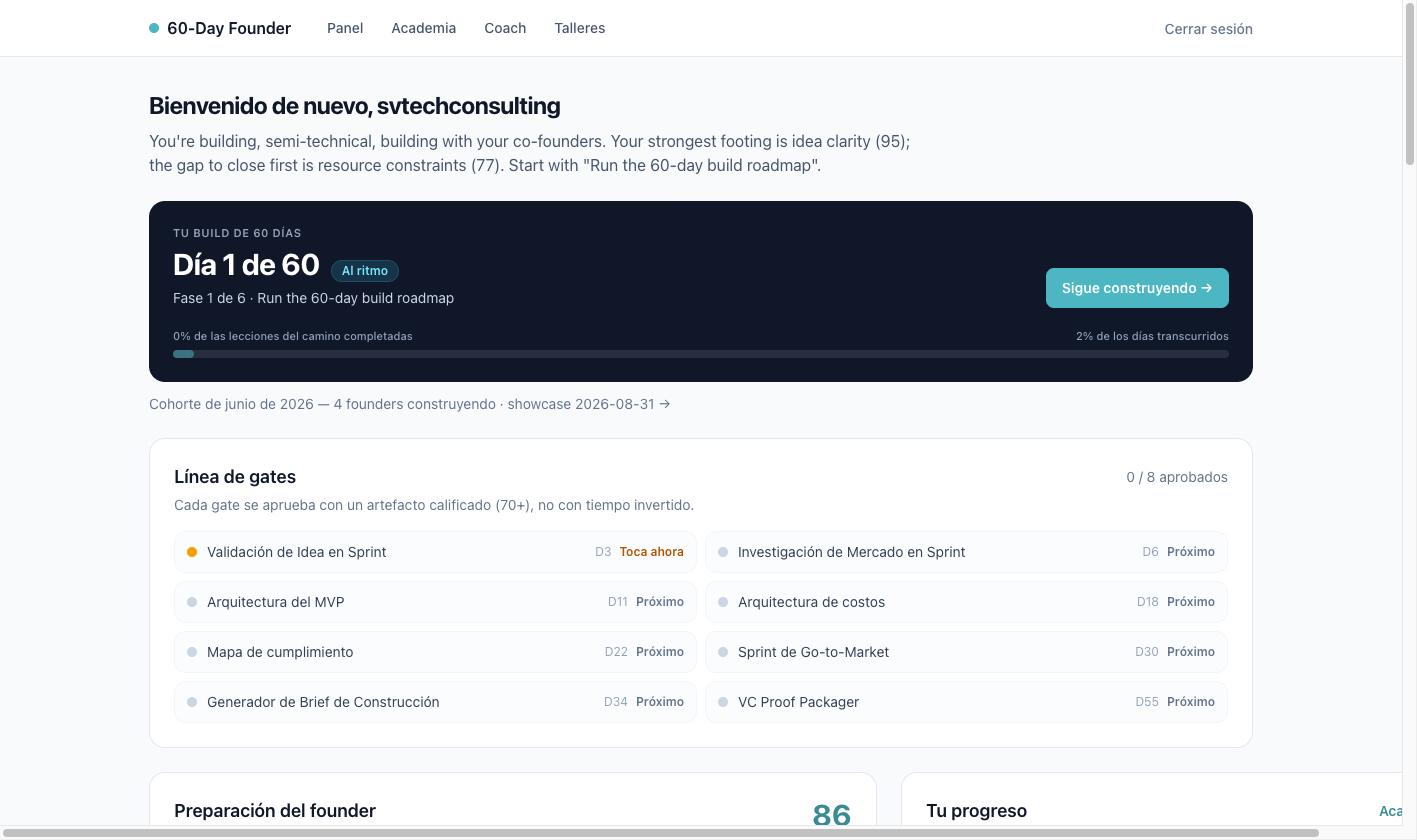This screenshot has height=840, width=1417.
Task: Click the teal dot beside 60-Day Founder
Action: pyautogui.click(x=154, y=28)
